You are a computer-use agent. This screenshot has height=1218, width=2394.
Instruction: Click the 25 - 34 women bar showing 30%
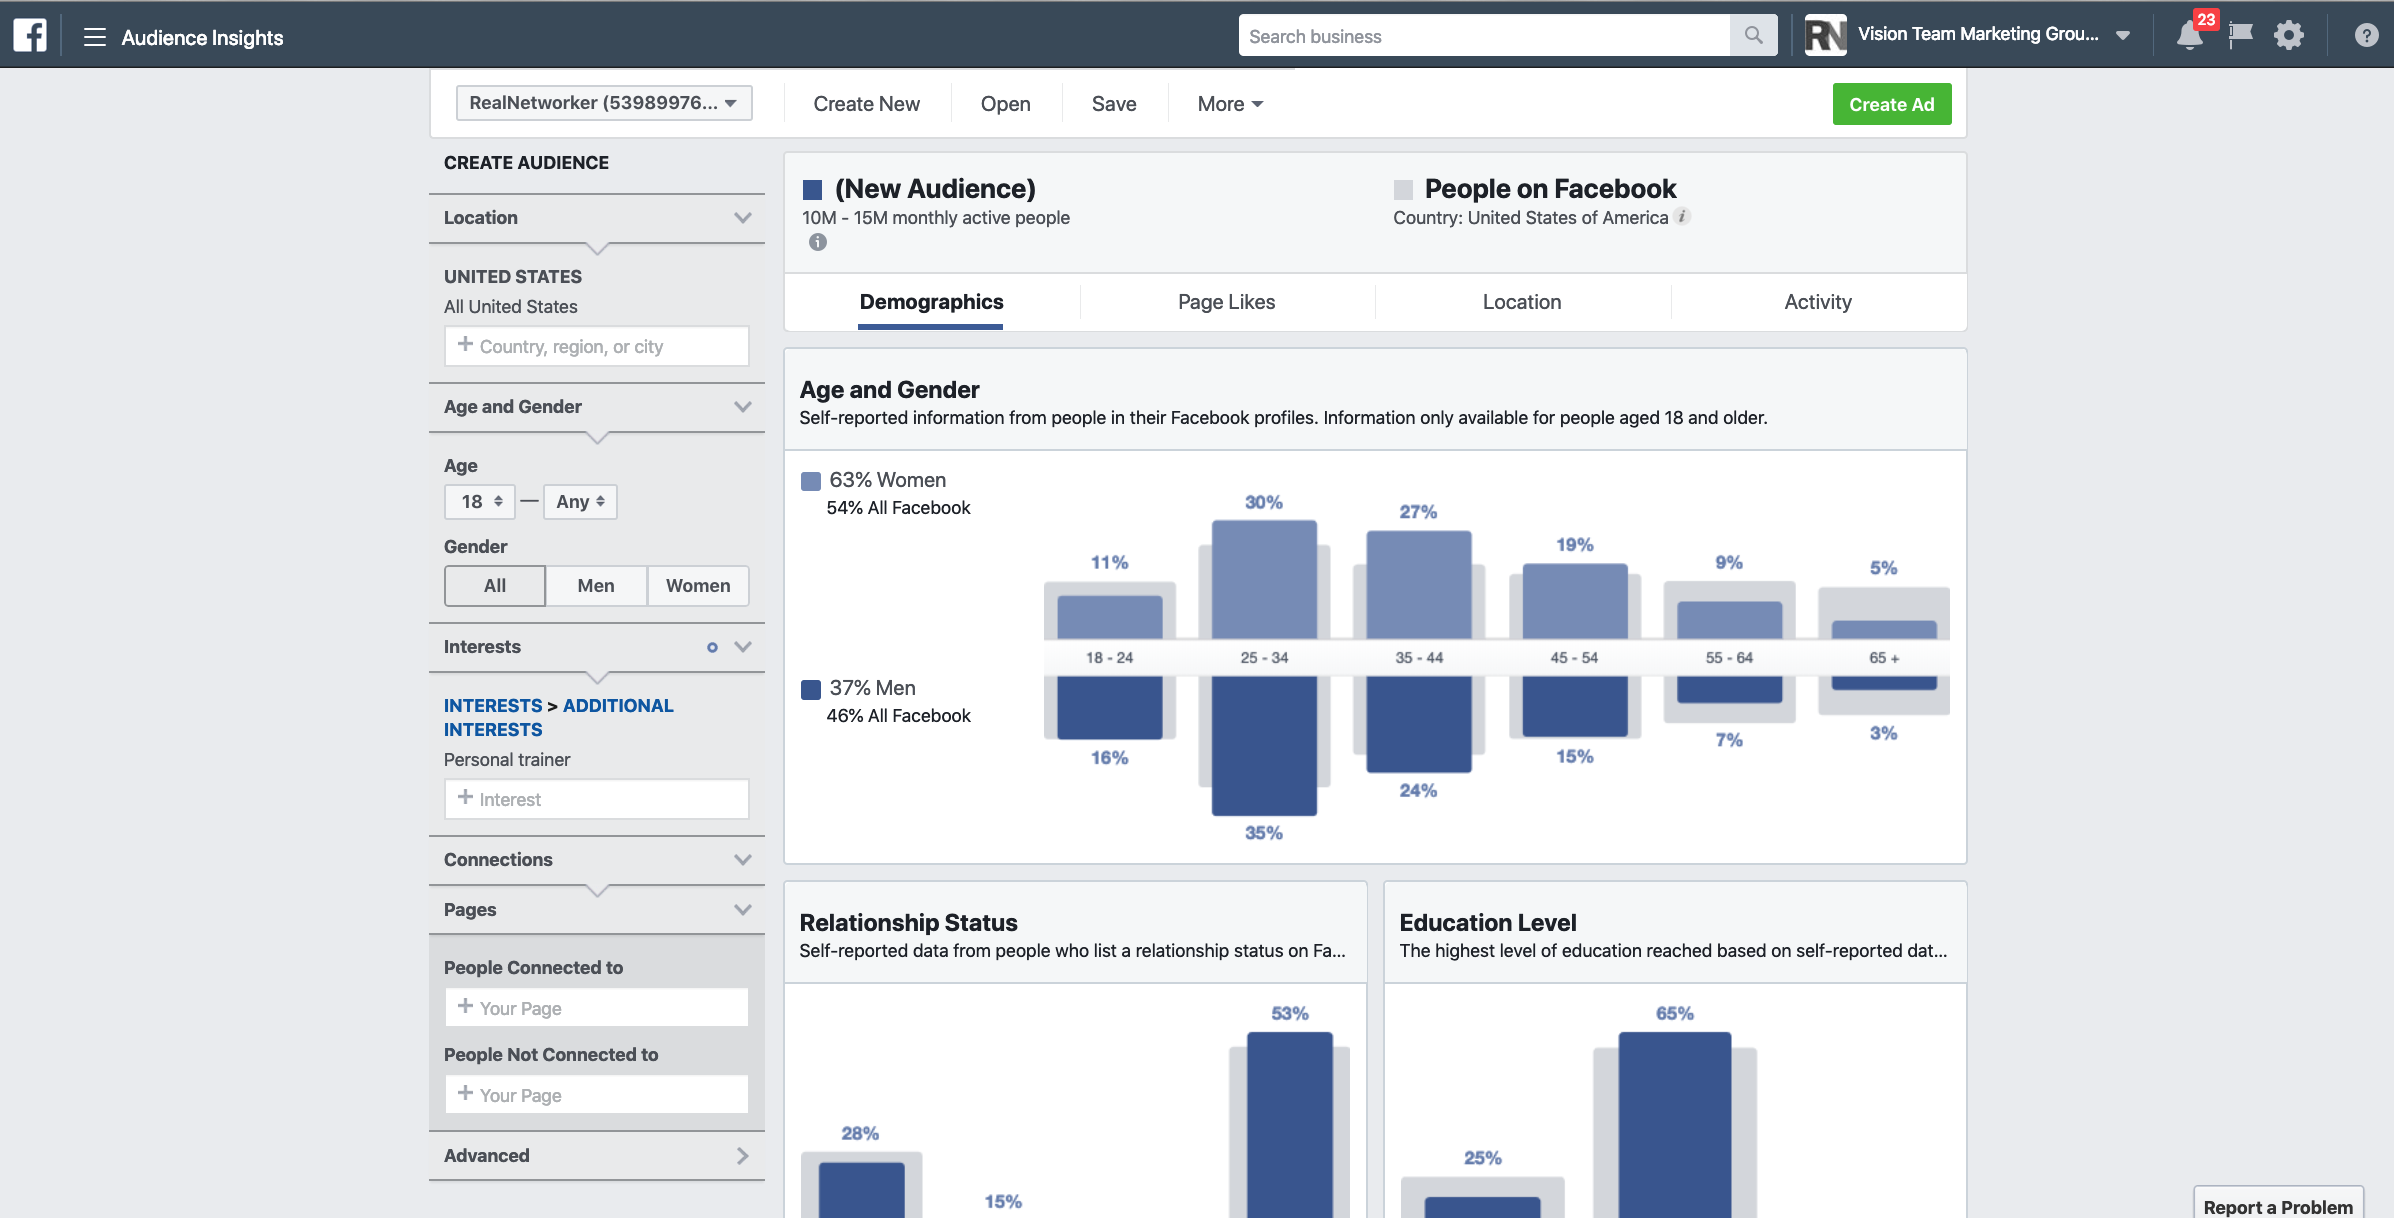click(1264, 580)
